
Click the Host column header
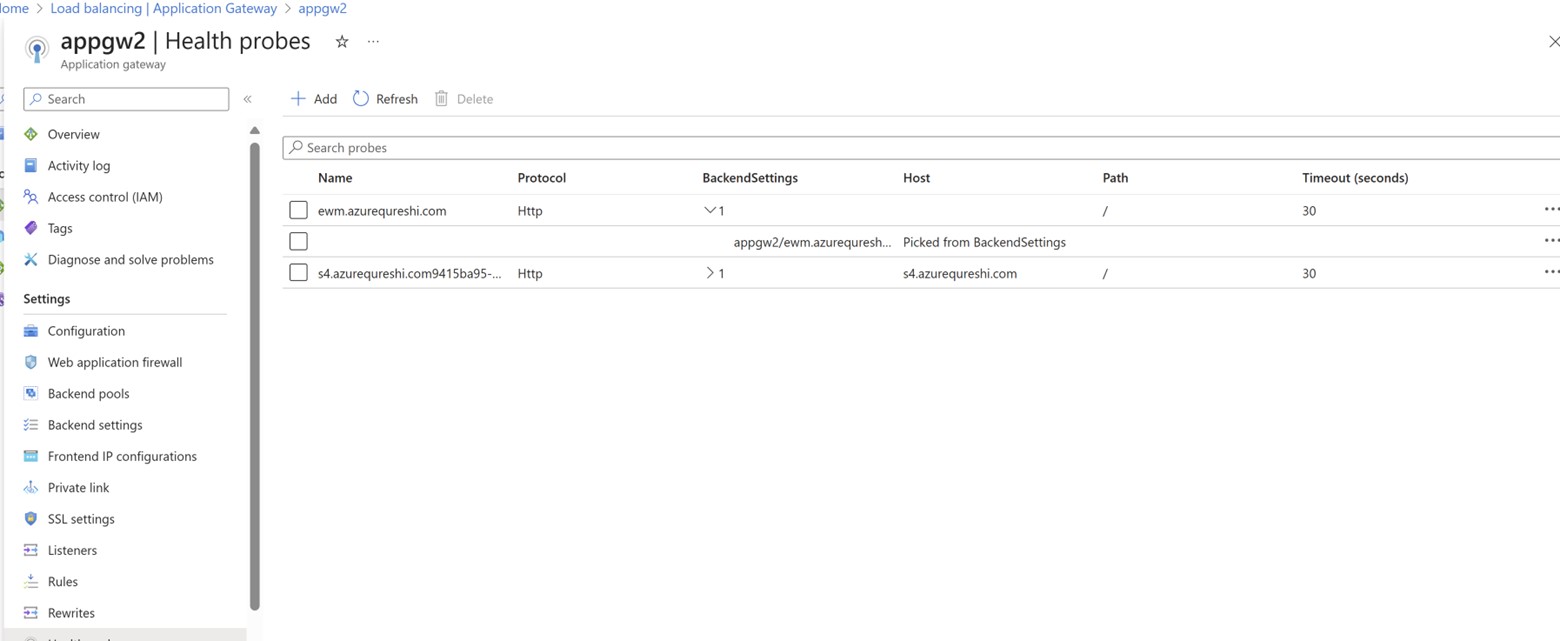[916, 178]
